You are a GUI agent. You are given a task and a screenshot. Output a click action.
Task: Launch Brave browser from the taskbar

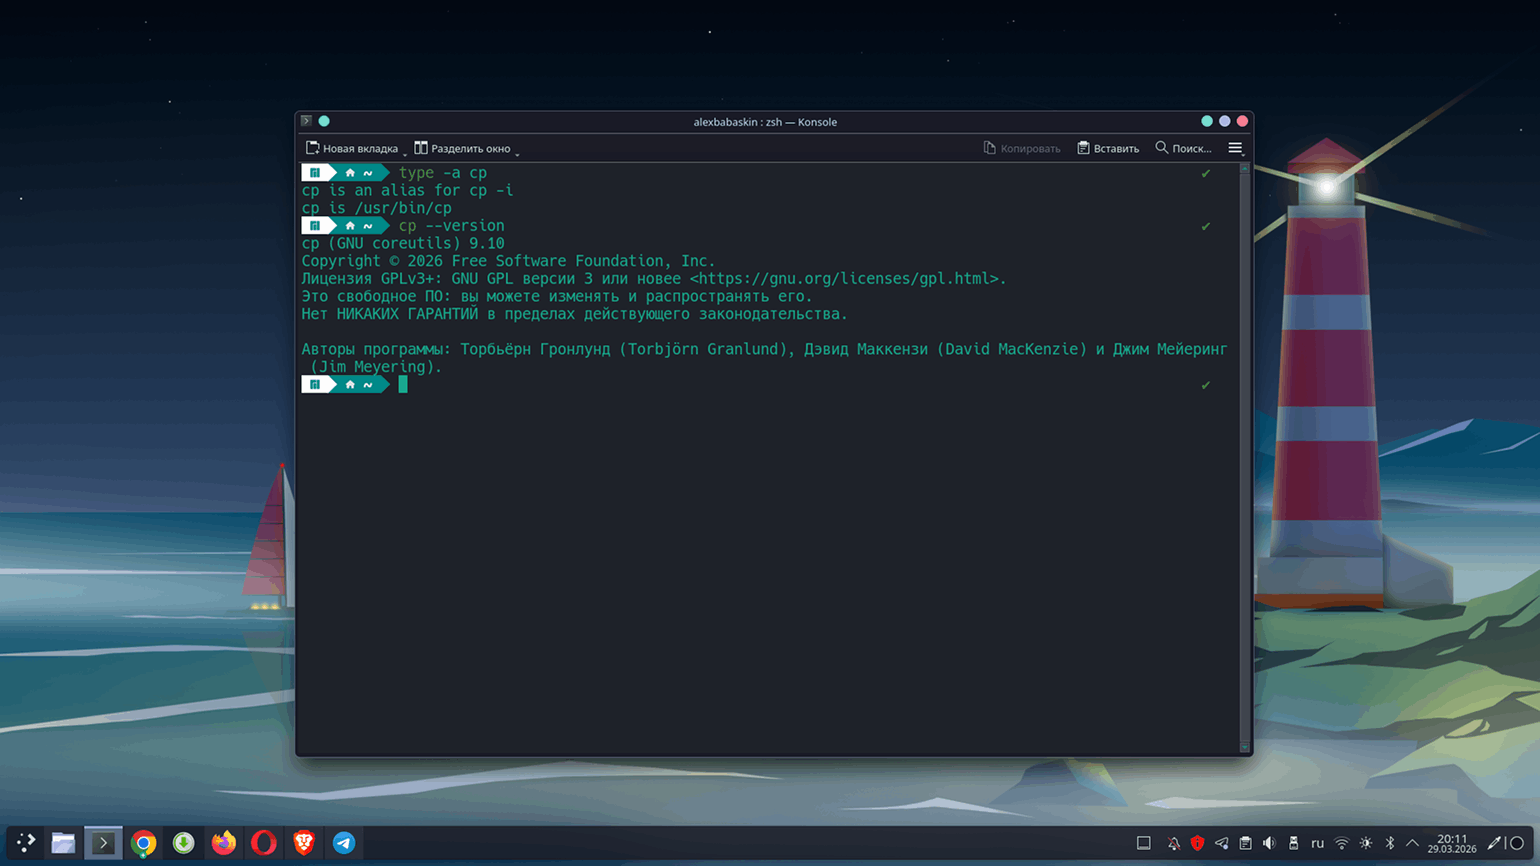(x=304, y=843)
